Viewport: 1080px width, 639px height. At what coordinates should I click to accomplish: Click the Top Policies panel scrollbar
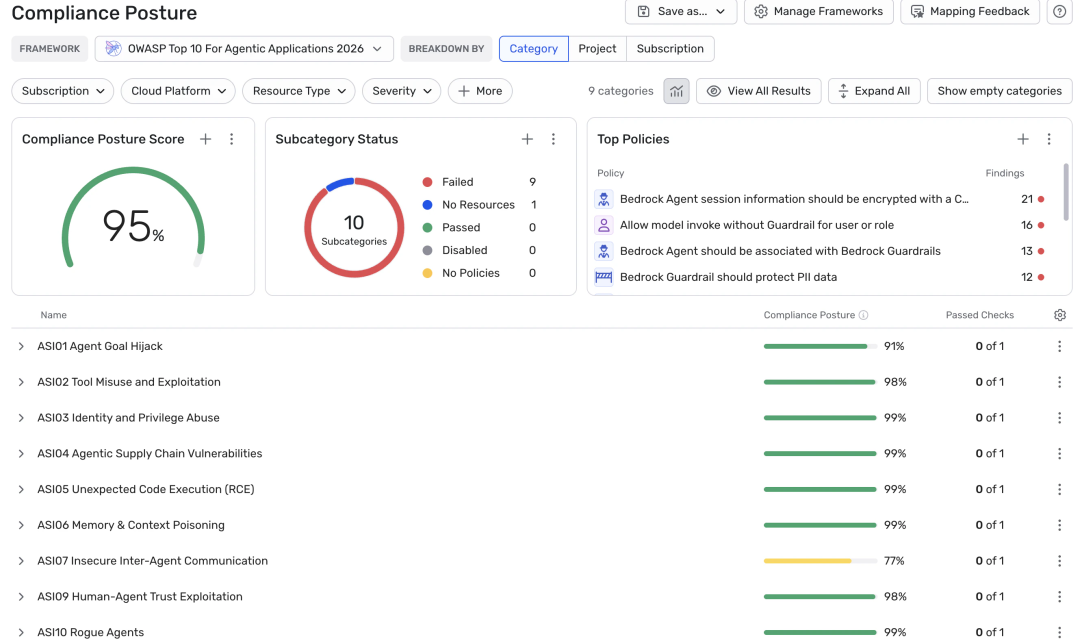1065,190
